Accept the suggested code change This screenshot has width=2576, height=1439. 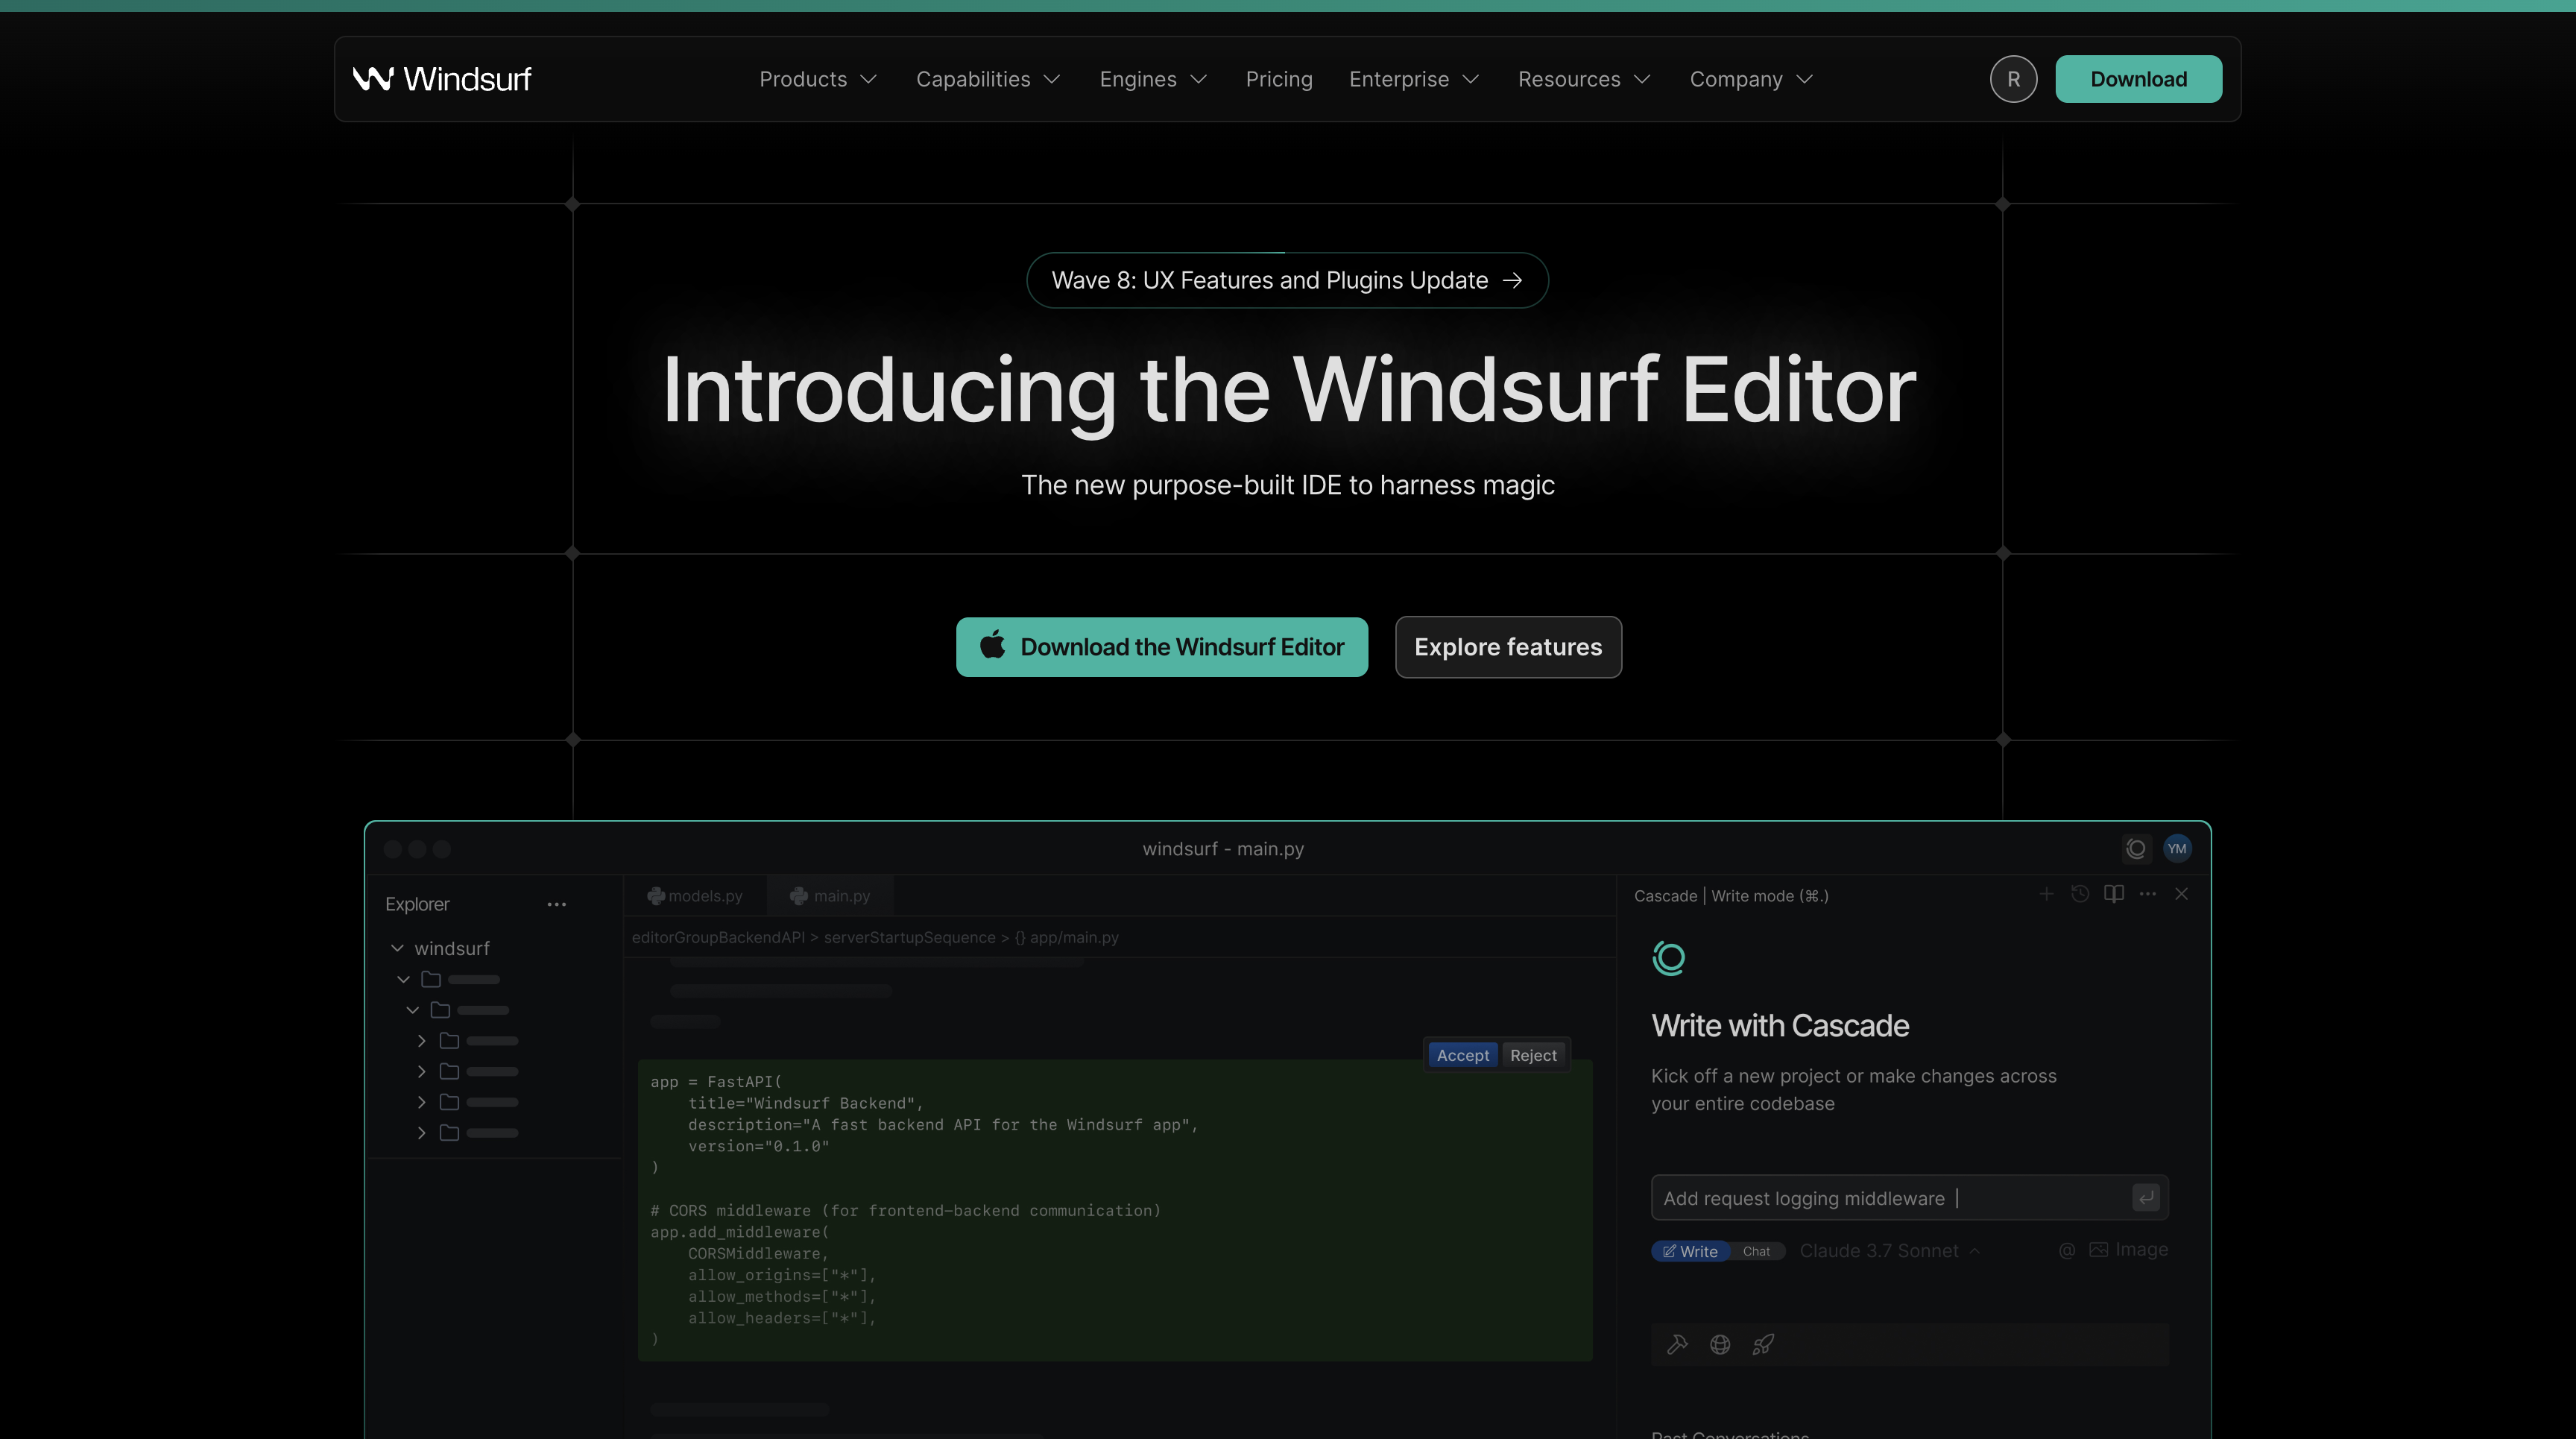[1462, 1055]
